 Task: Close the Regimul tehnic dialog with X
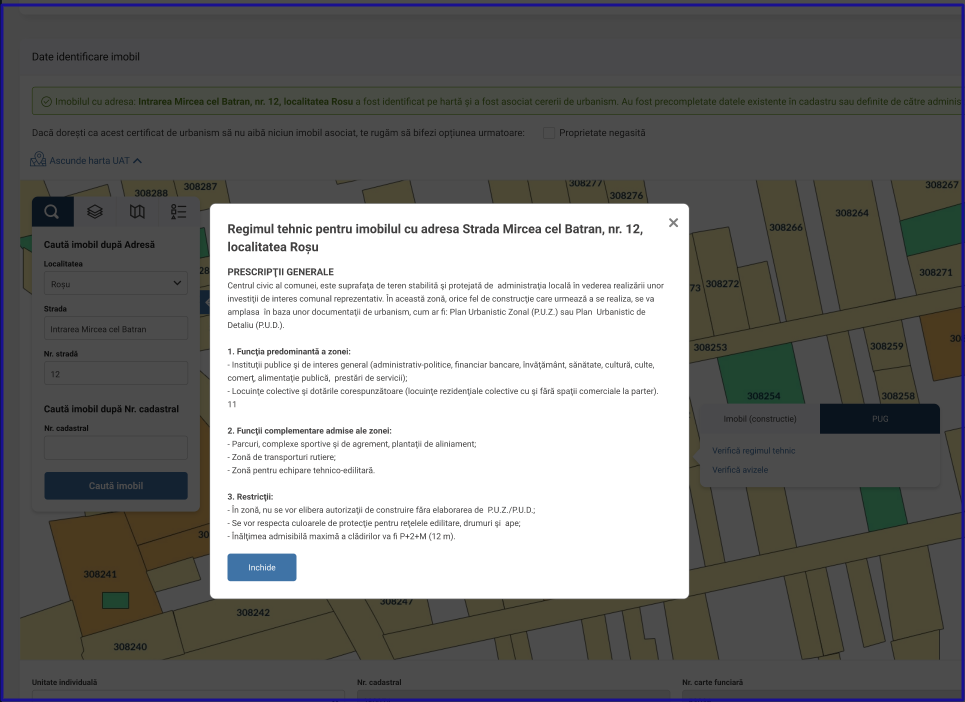tap(673, 223)
